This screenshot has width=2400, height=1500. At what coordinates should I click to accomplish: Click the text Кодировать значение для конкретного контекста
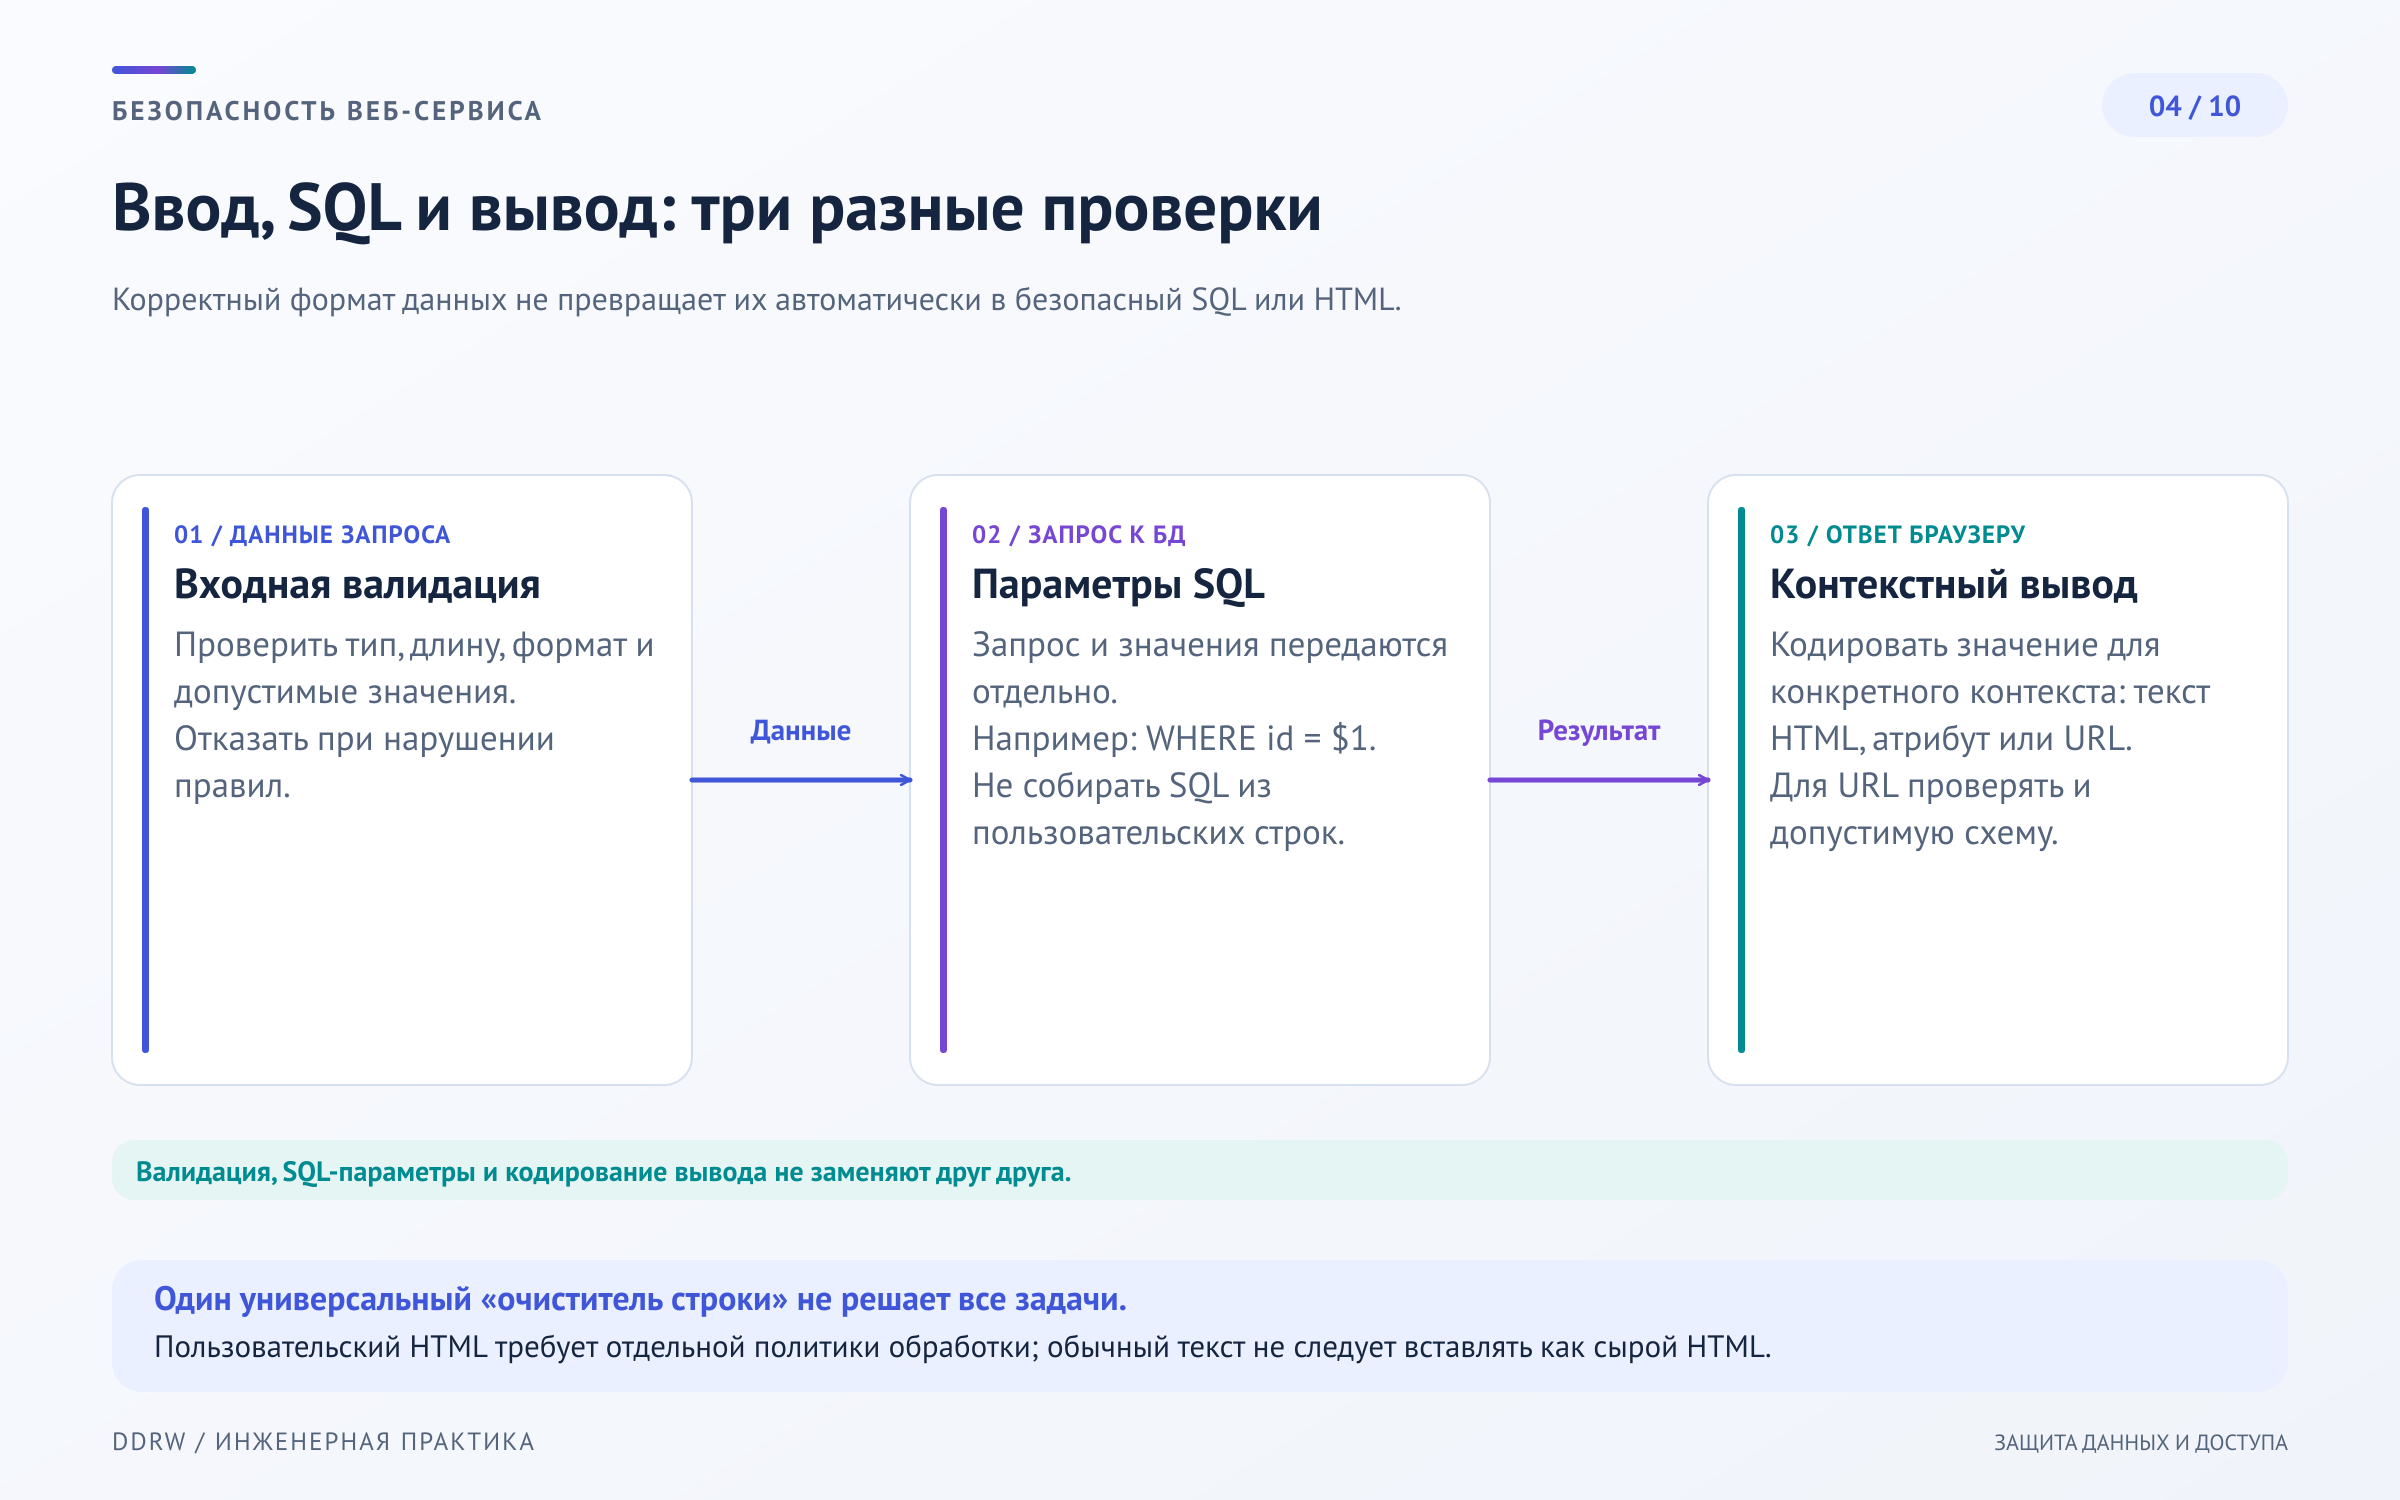pos(1990,692)
